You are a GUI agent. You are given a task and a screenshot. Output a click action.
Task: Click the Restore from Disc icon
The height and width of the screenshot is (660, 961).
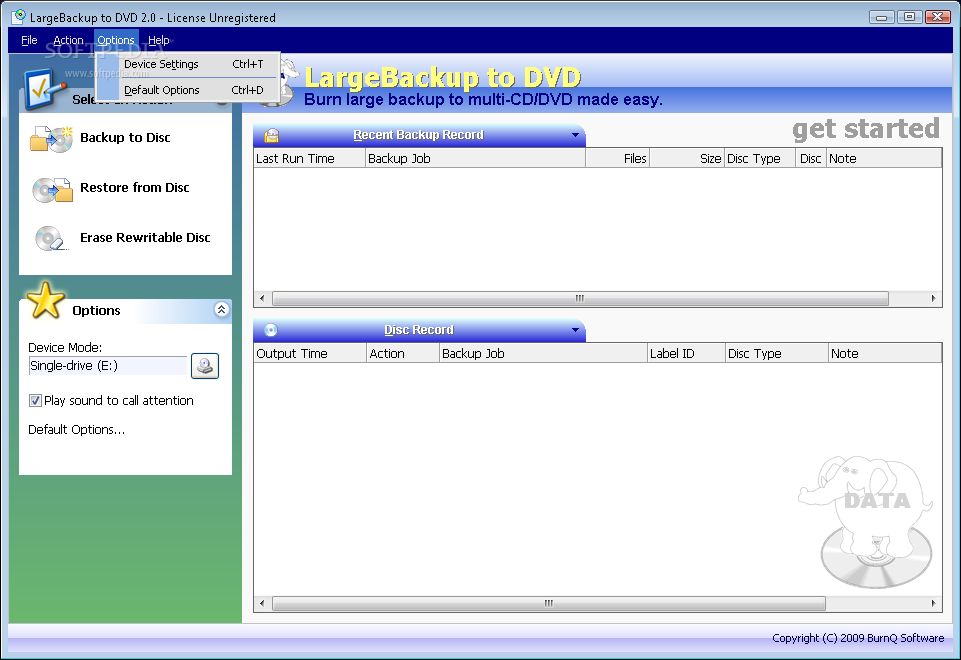[x=52, y=189]
